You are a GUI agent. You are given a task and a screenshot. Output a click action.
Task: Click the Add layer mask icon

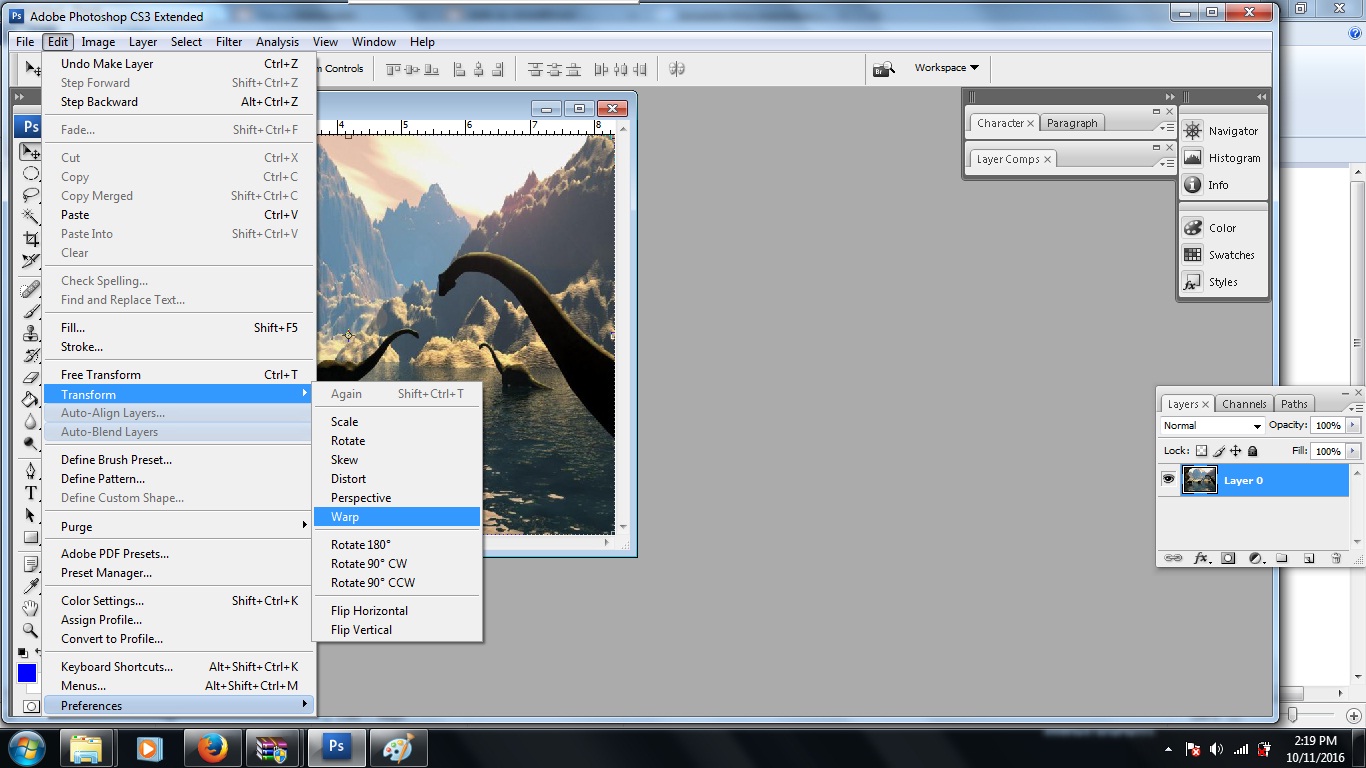1227,558
